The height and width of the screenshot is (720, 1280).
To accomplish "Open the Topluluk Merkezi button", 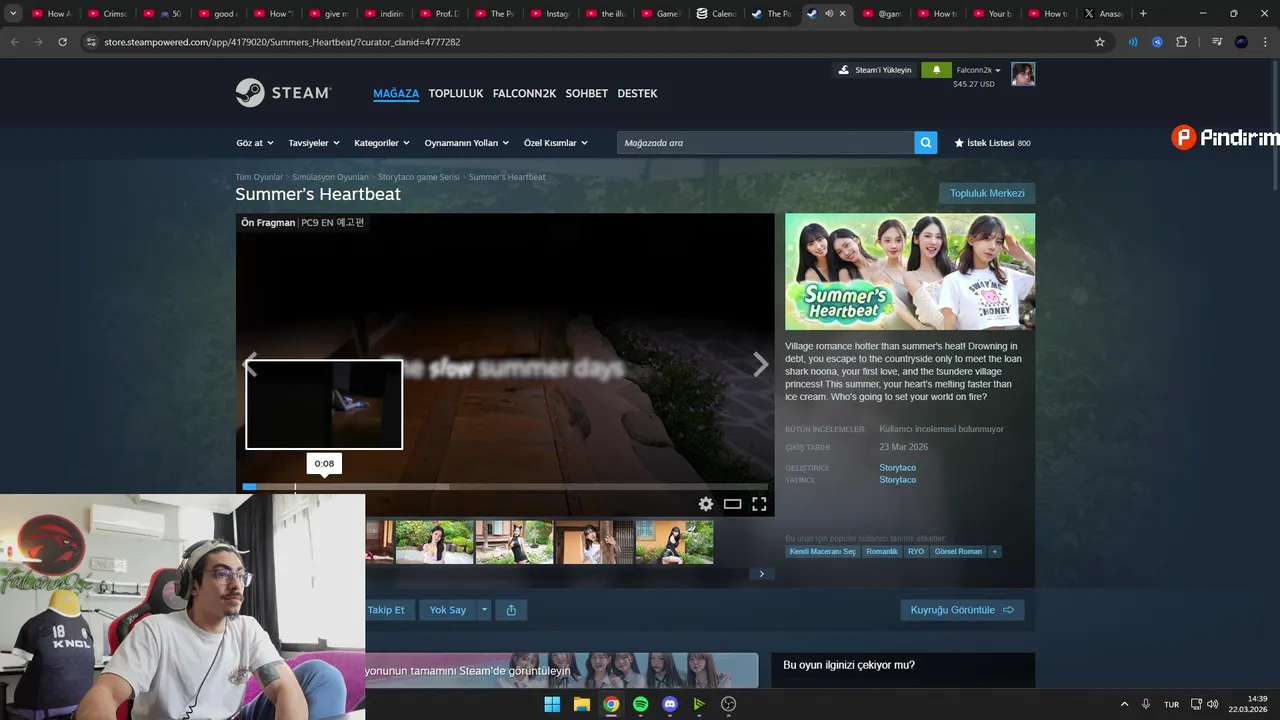I will [x=987, y=193].
